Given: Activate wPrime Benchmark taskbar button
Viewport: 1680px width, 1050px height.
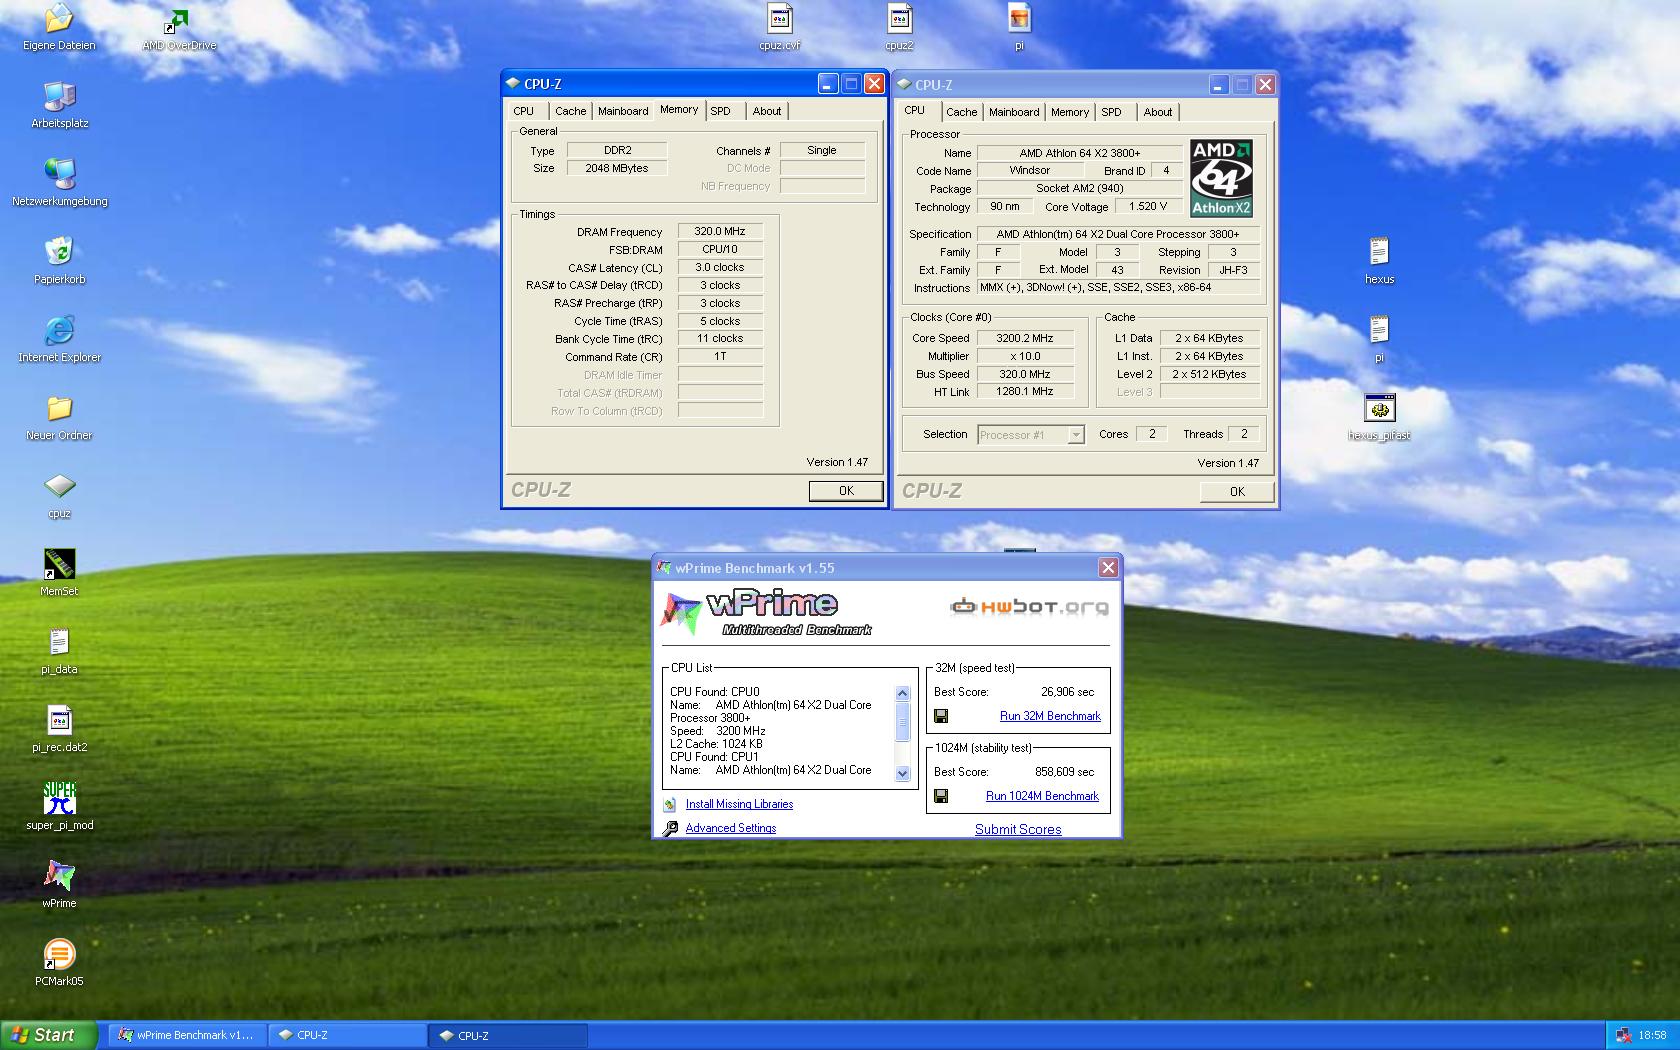Looking at the screenshot, I should (x=185, y=1035).
